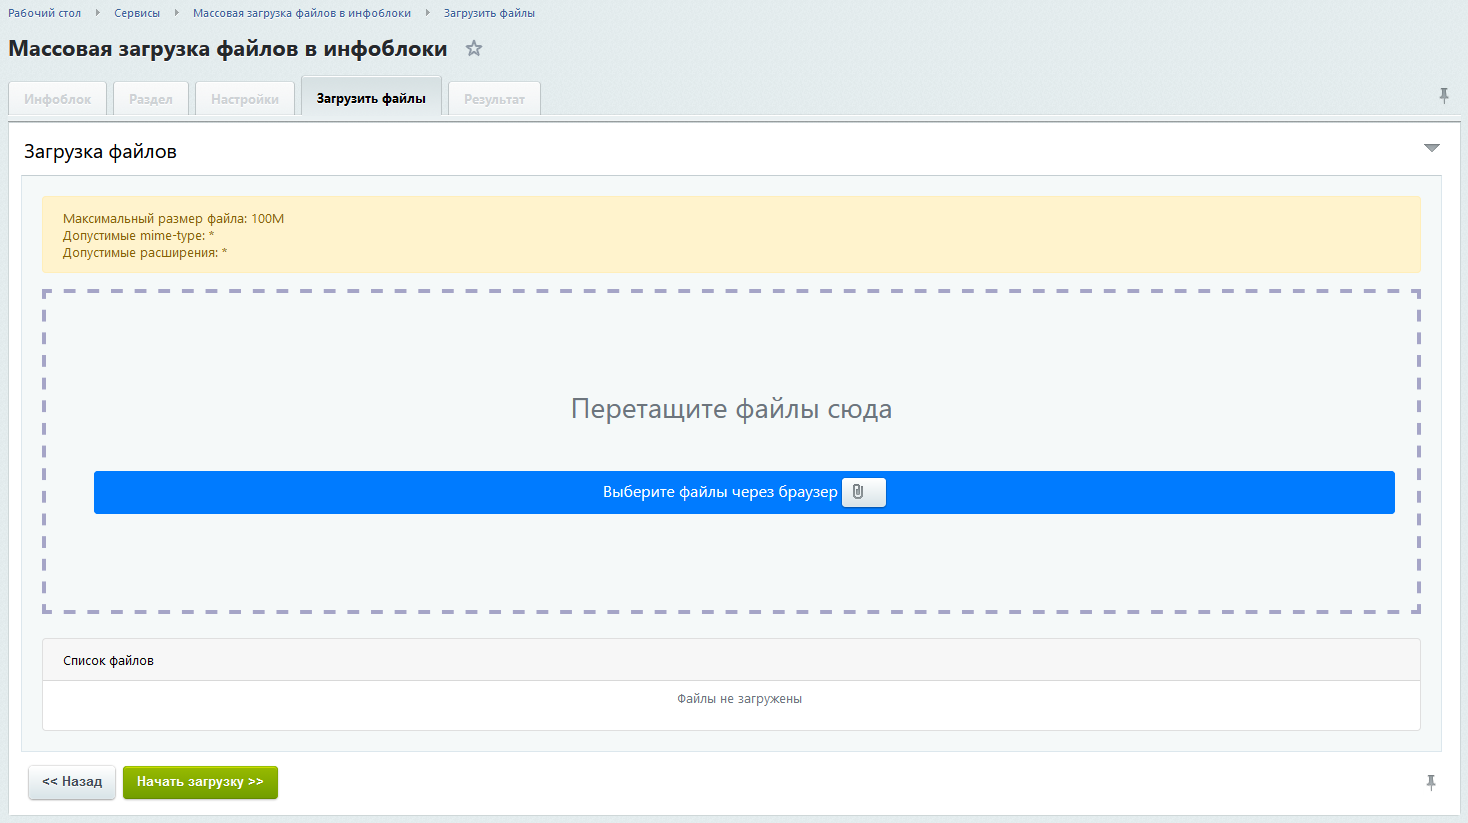
Task: Open the Настройки tab
Action: coord(245,99)
